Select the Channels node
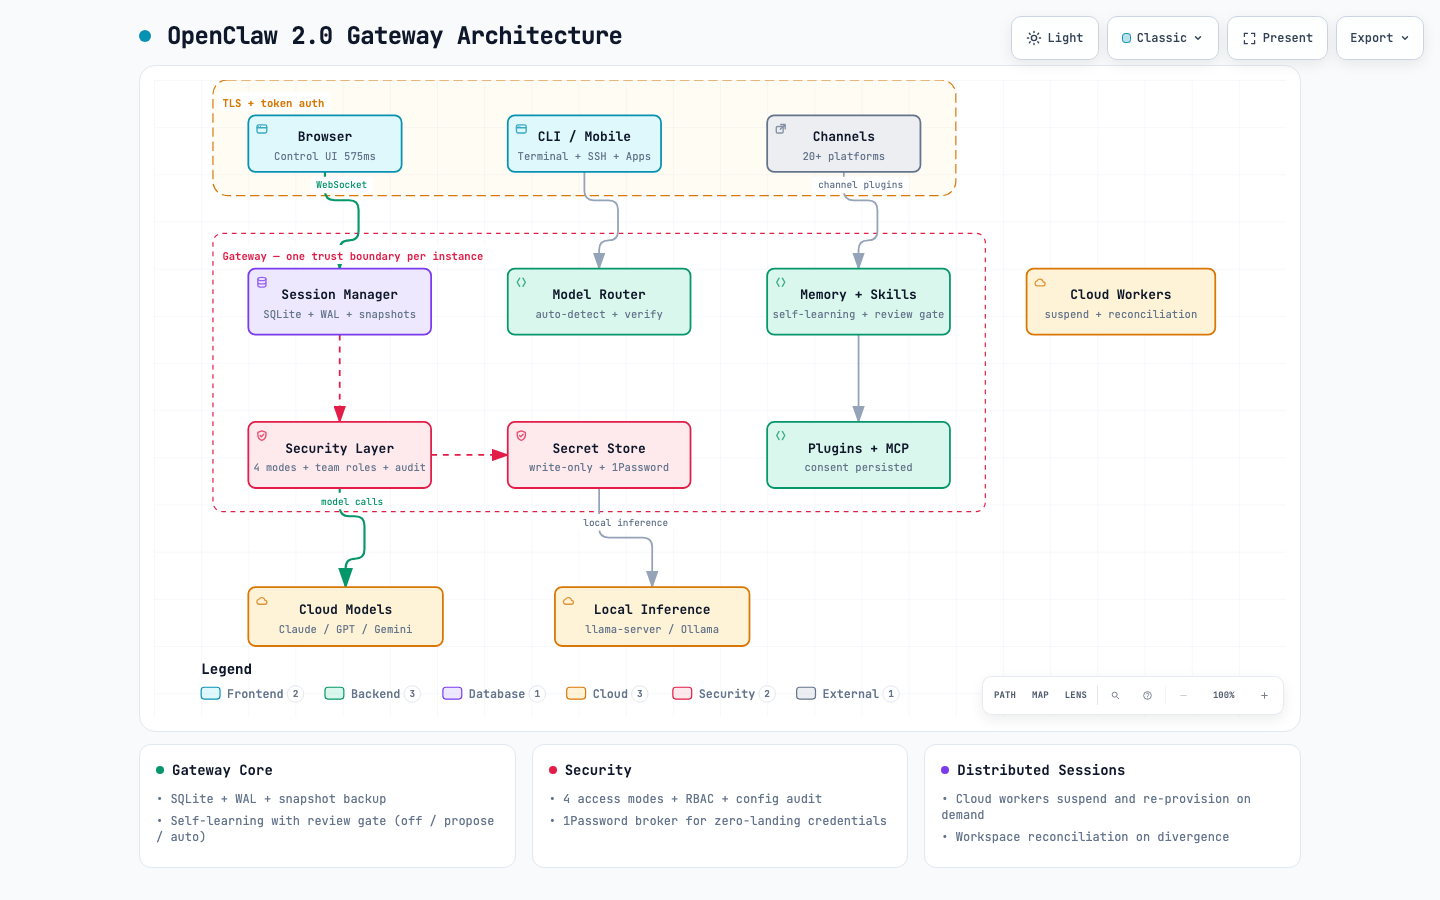This screenshot has width=1440, height=900. pos(844,144)
